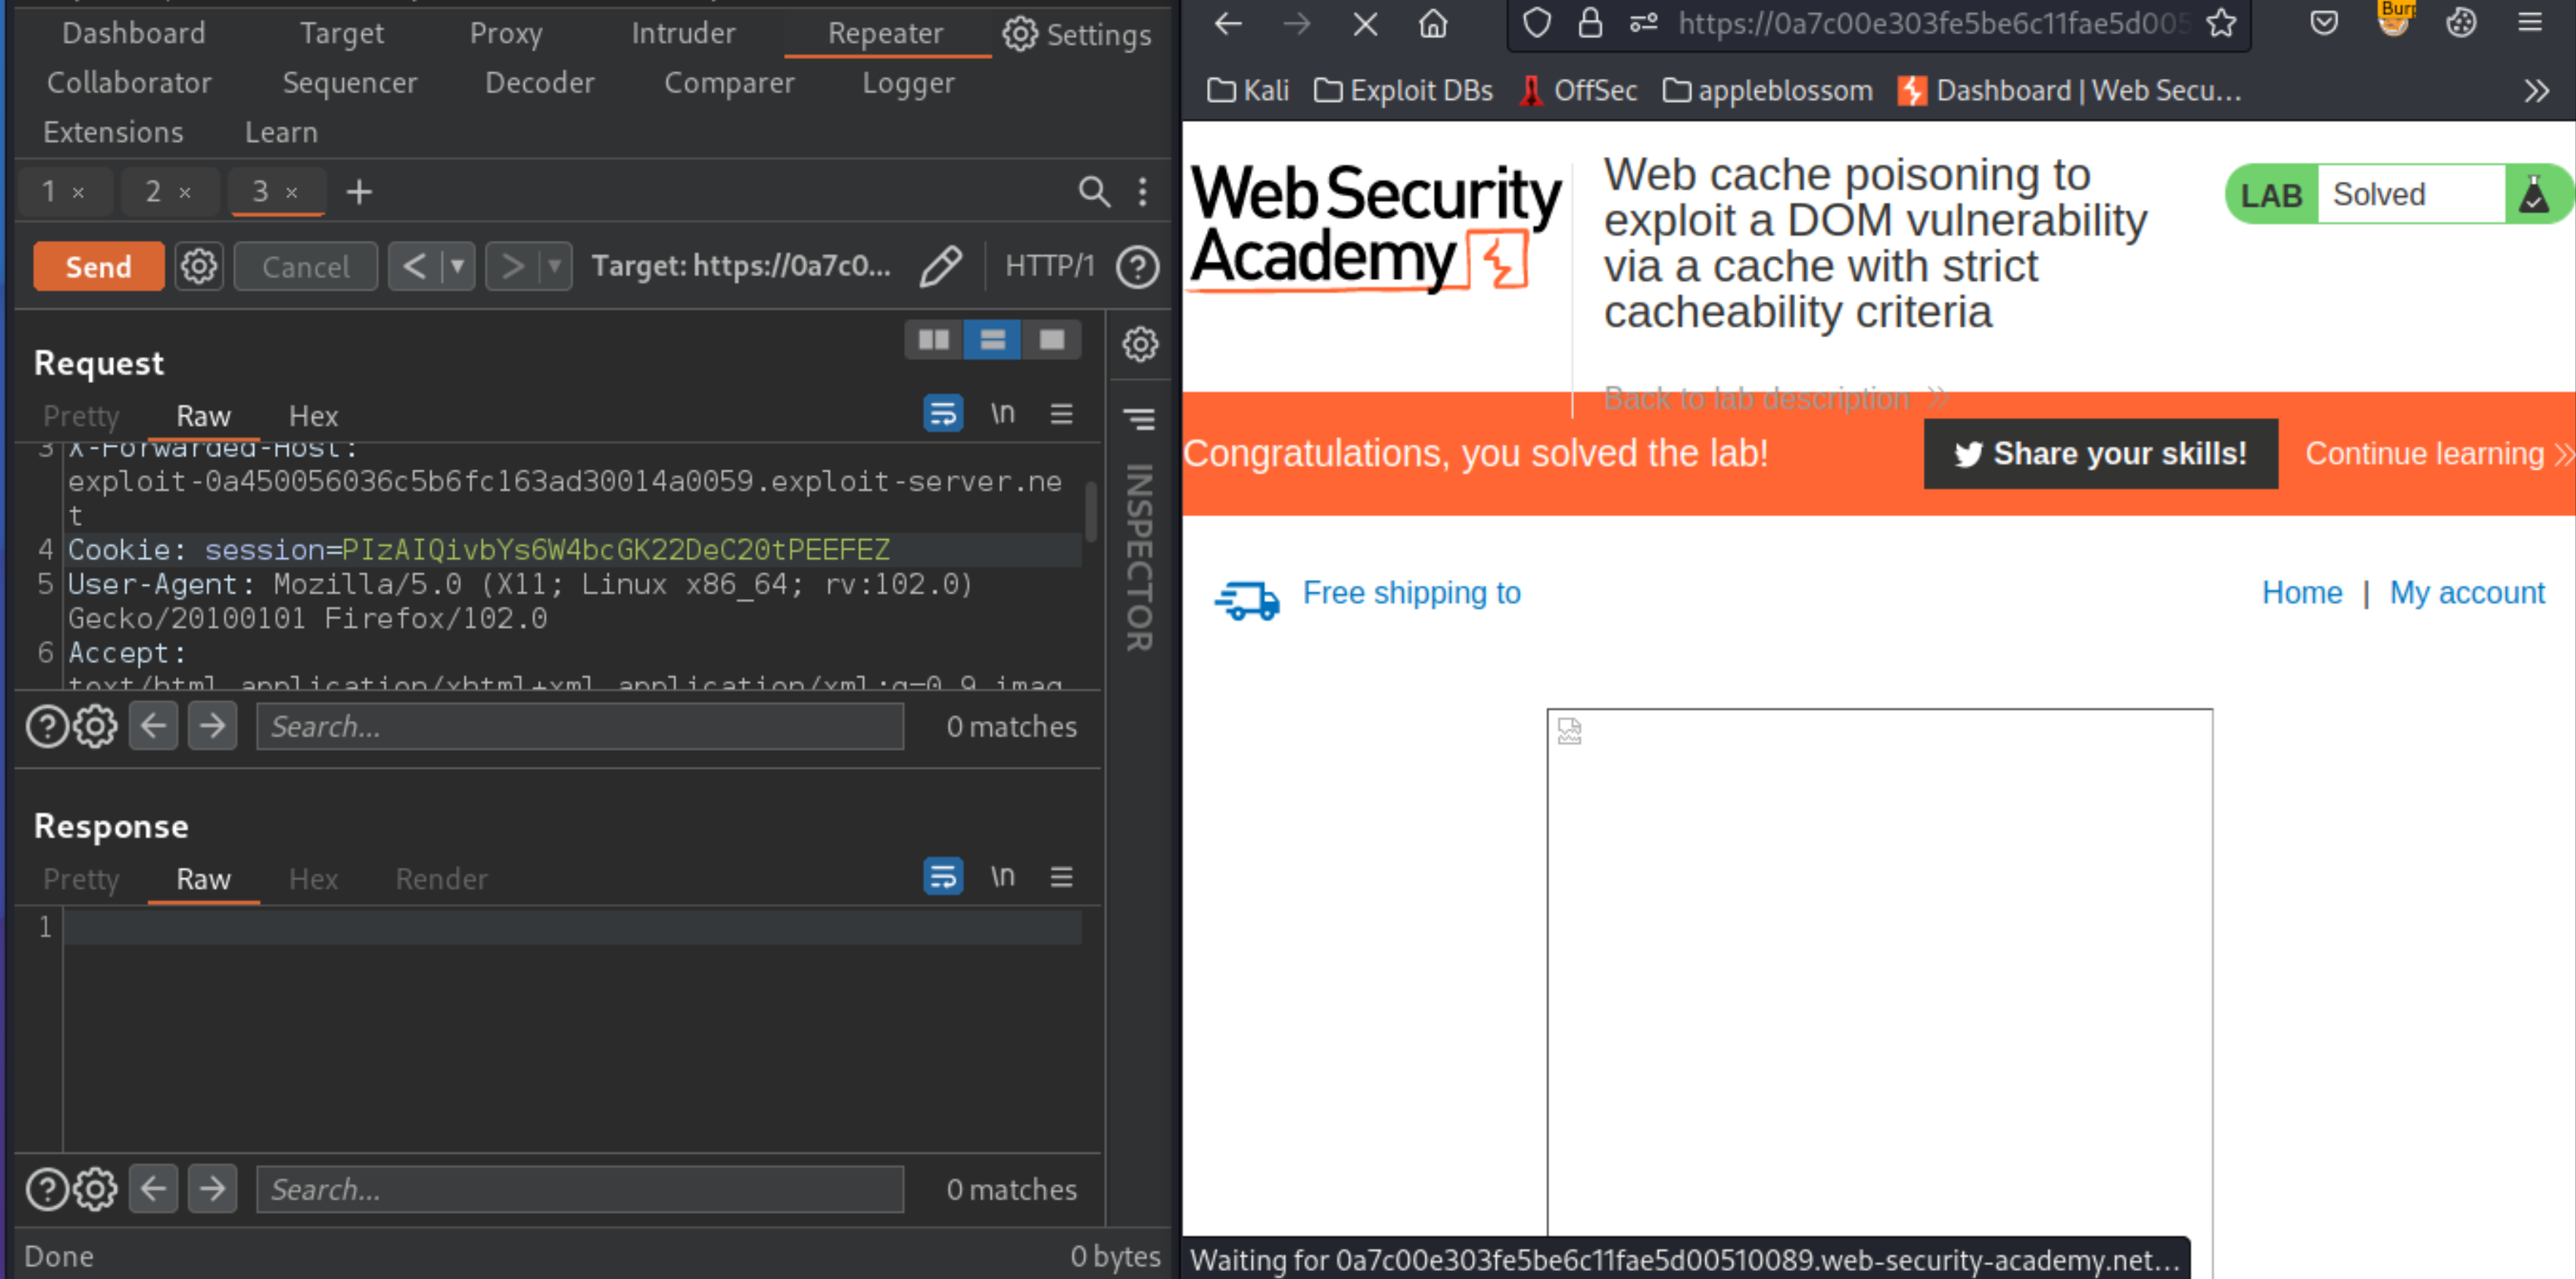This screenshot has height=1279, width=2576.
Task: Open Burp Settings
Action: 1077,34
